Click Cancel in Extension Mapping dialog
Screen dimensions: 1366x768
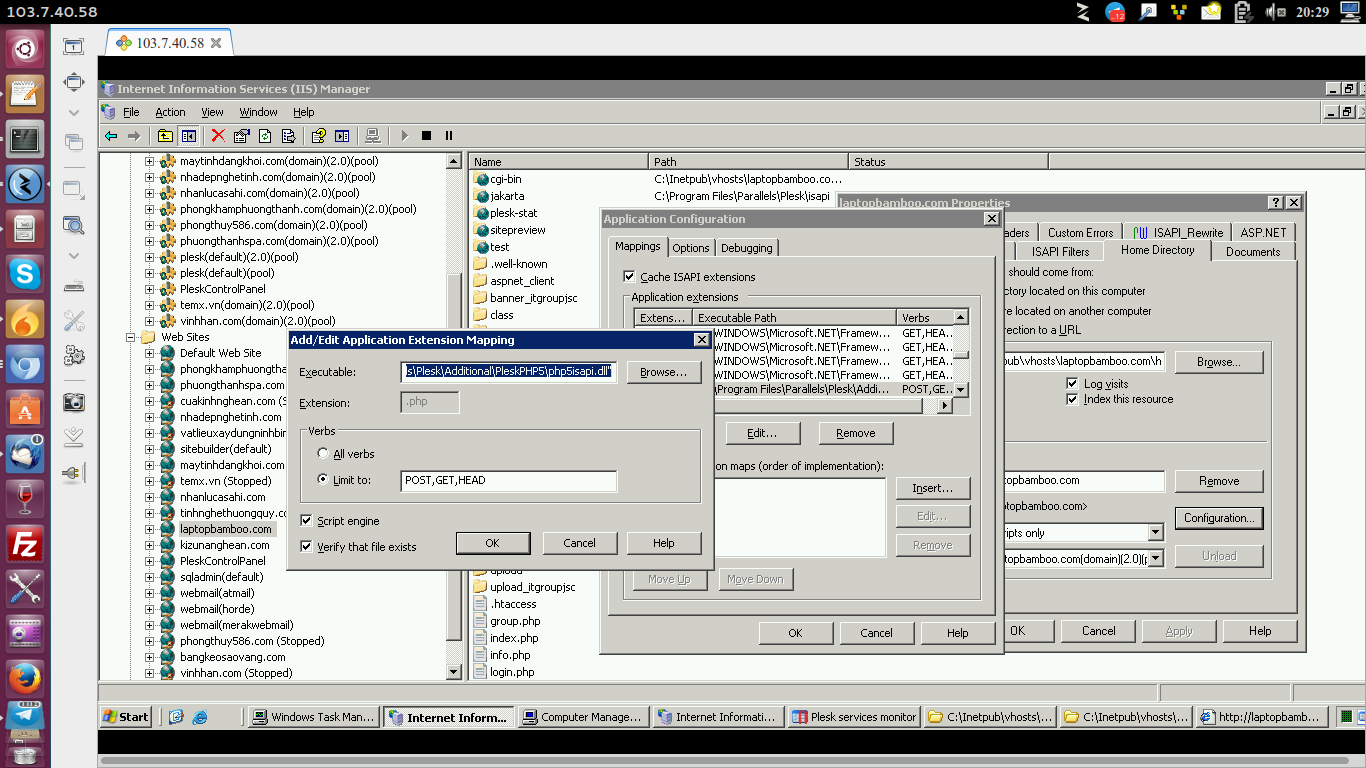[x=579, y=543]
